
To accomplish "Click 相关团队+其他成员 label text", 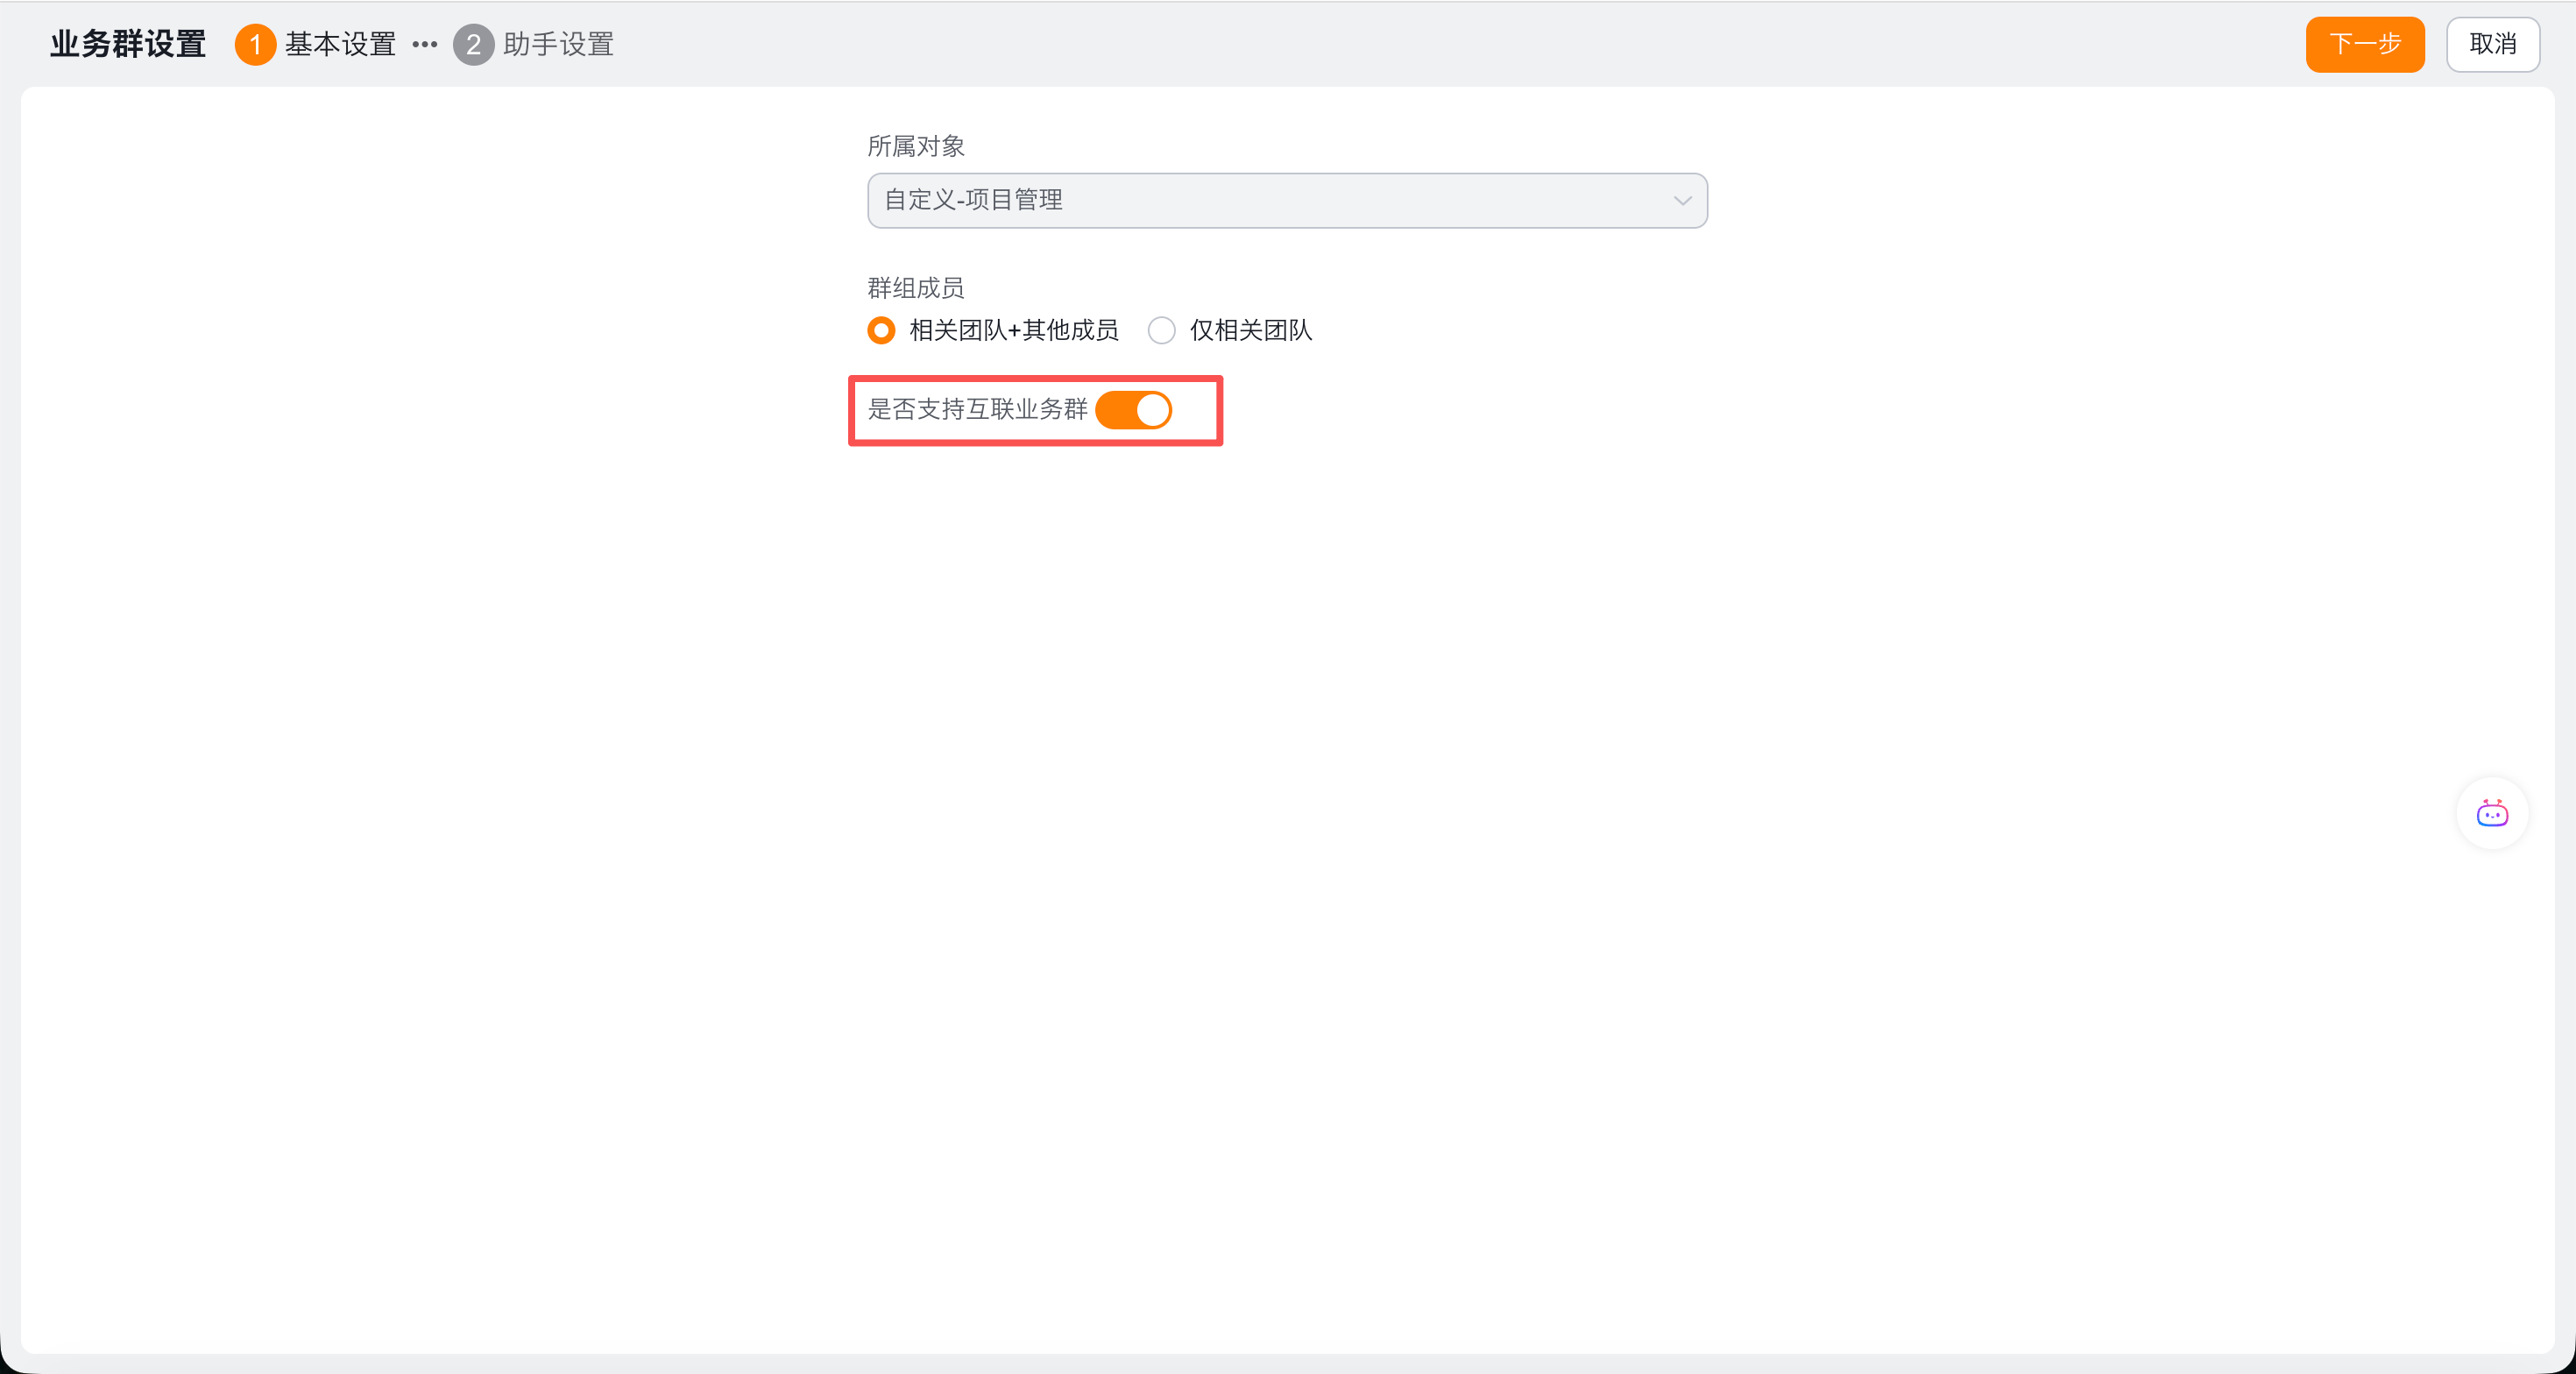I will [1013, 330].
